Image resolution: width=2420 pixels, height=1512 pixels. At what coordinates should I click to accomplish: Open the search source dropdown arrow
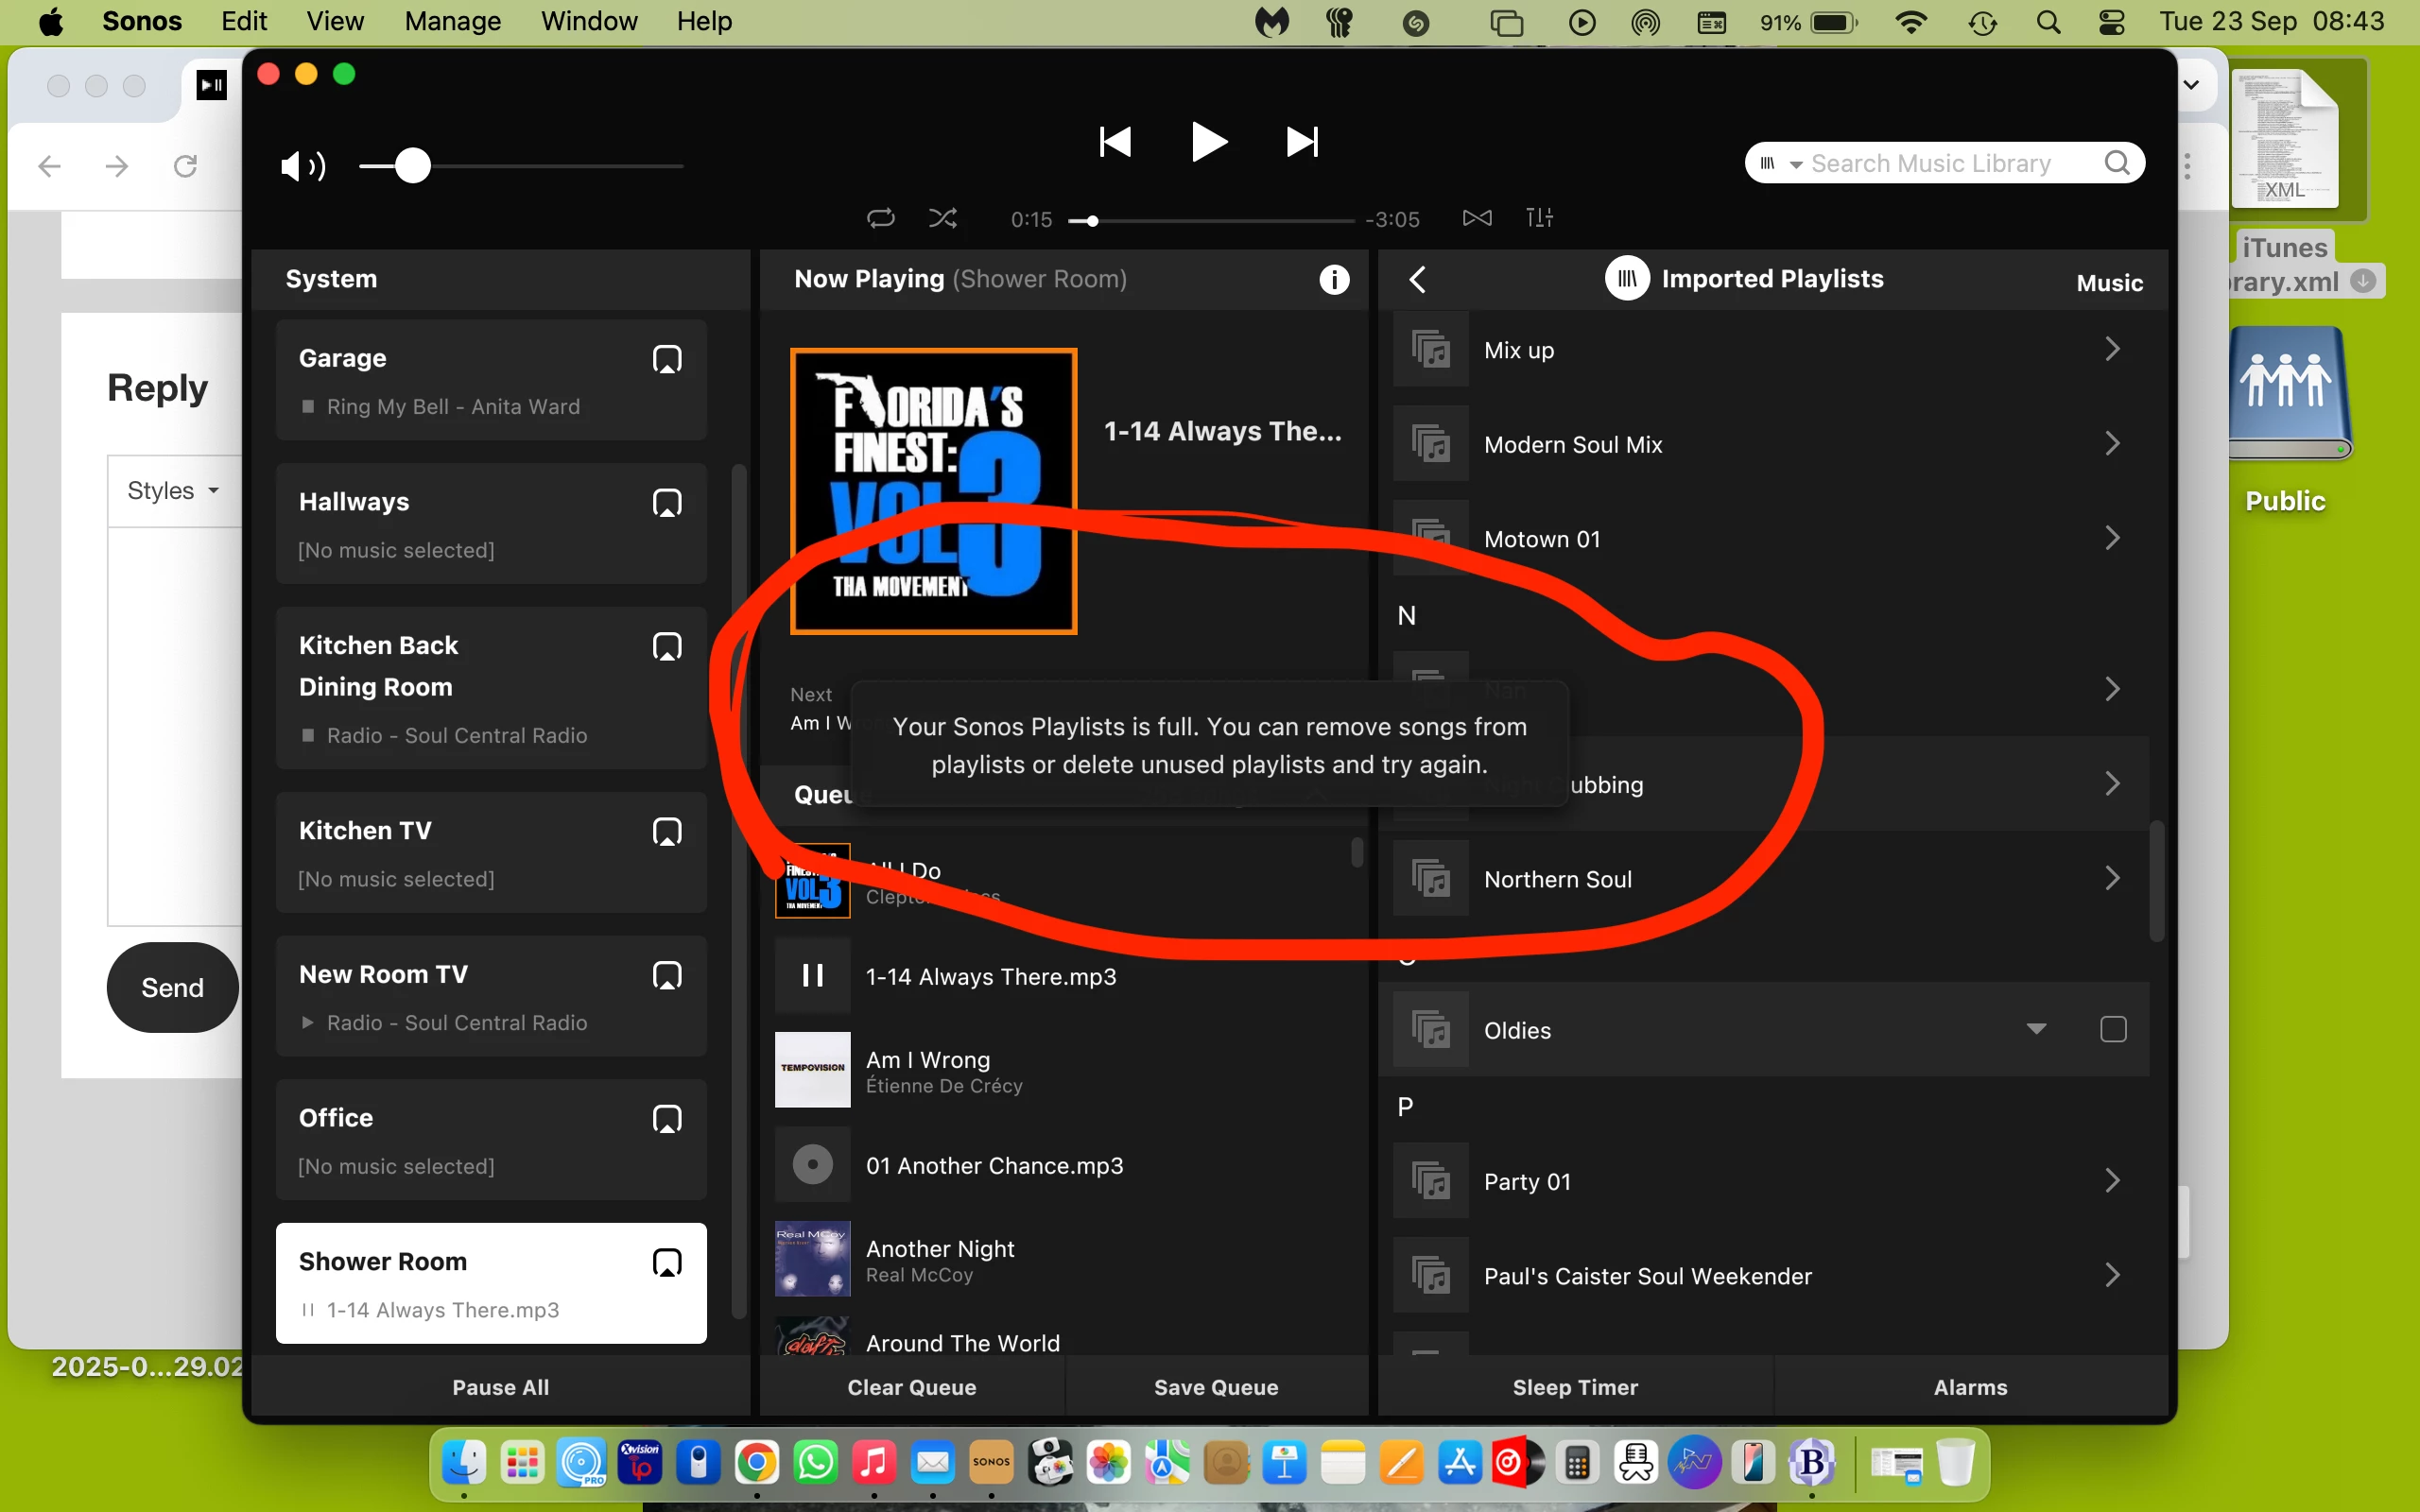tap(1796, 164)
